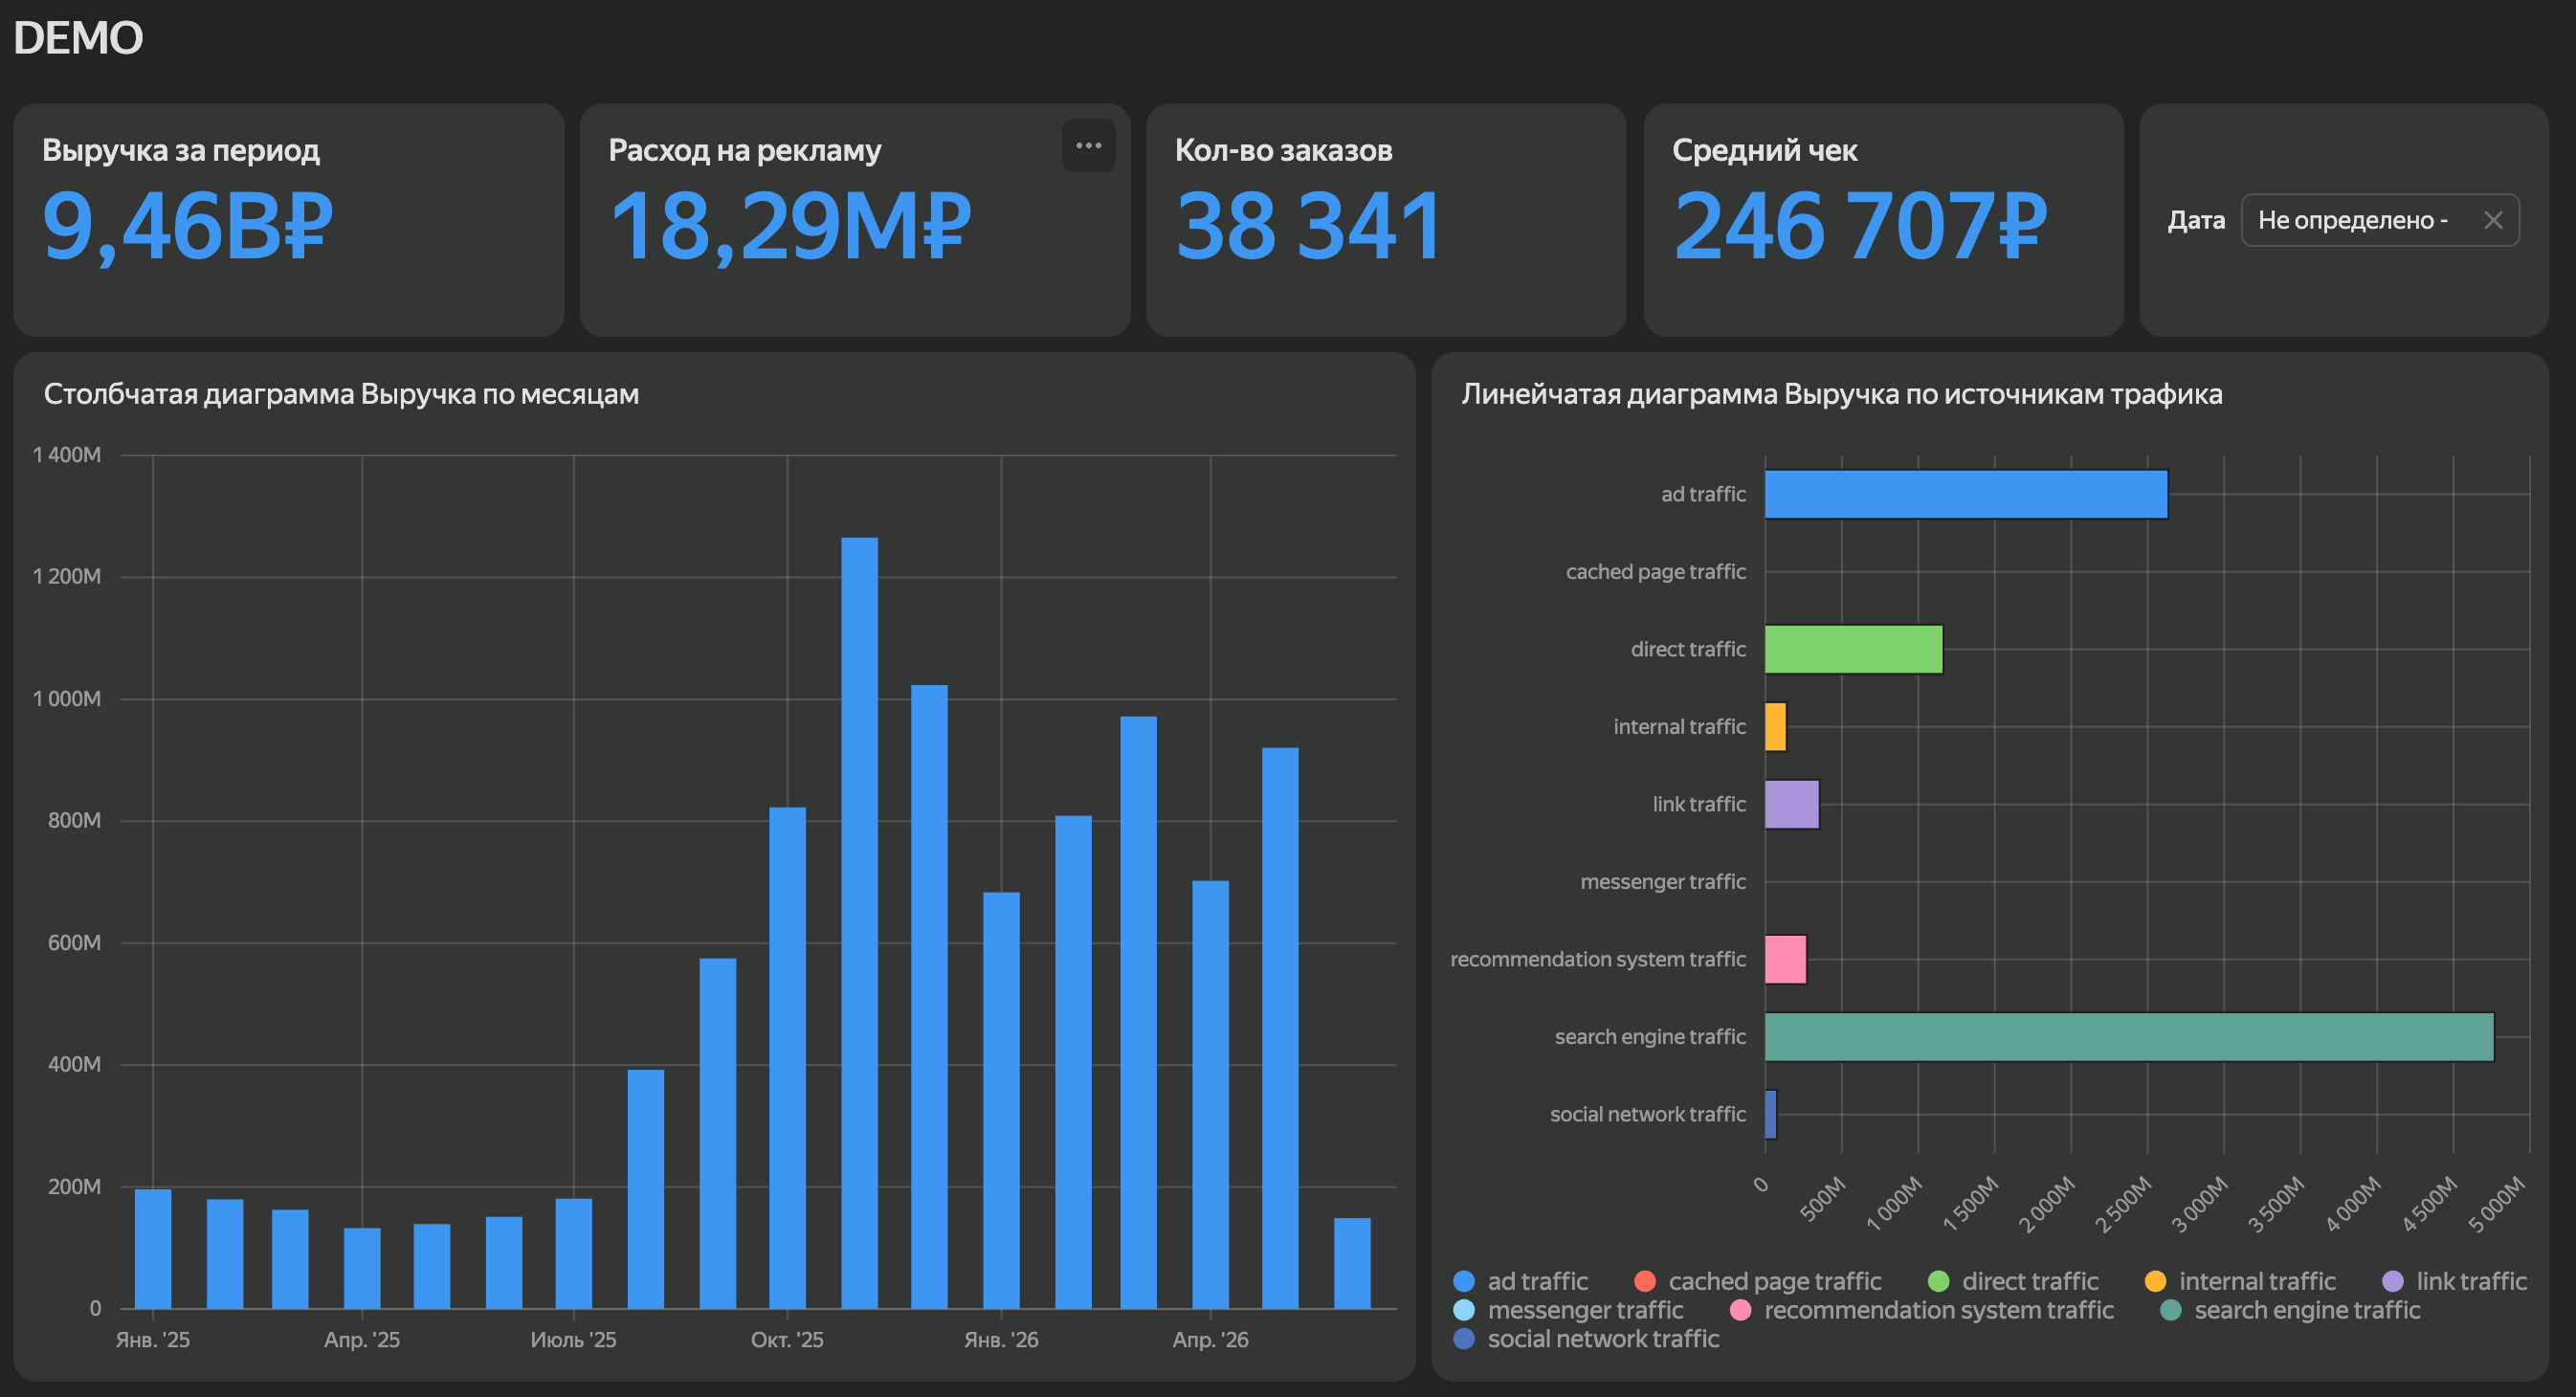Toggle cached page traffic legend item
2576x1397 pixels.
1757,1281
